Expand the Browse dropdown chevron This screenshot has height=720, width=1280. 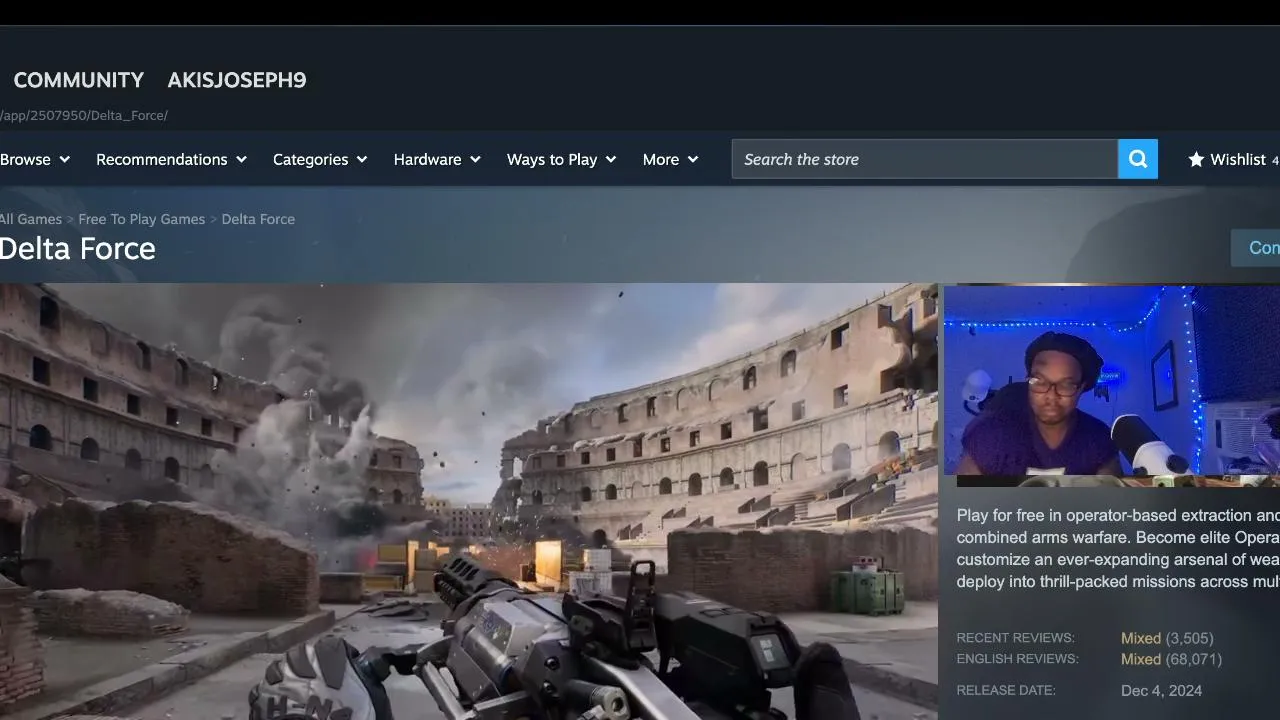(x=65, y=160)
